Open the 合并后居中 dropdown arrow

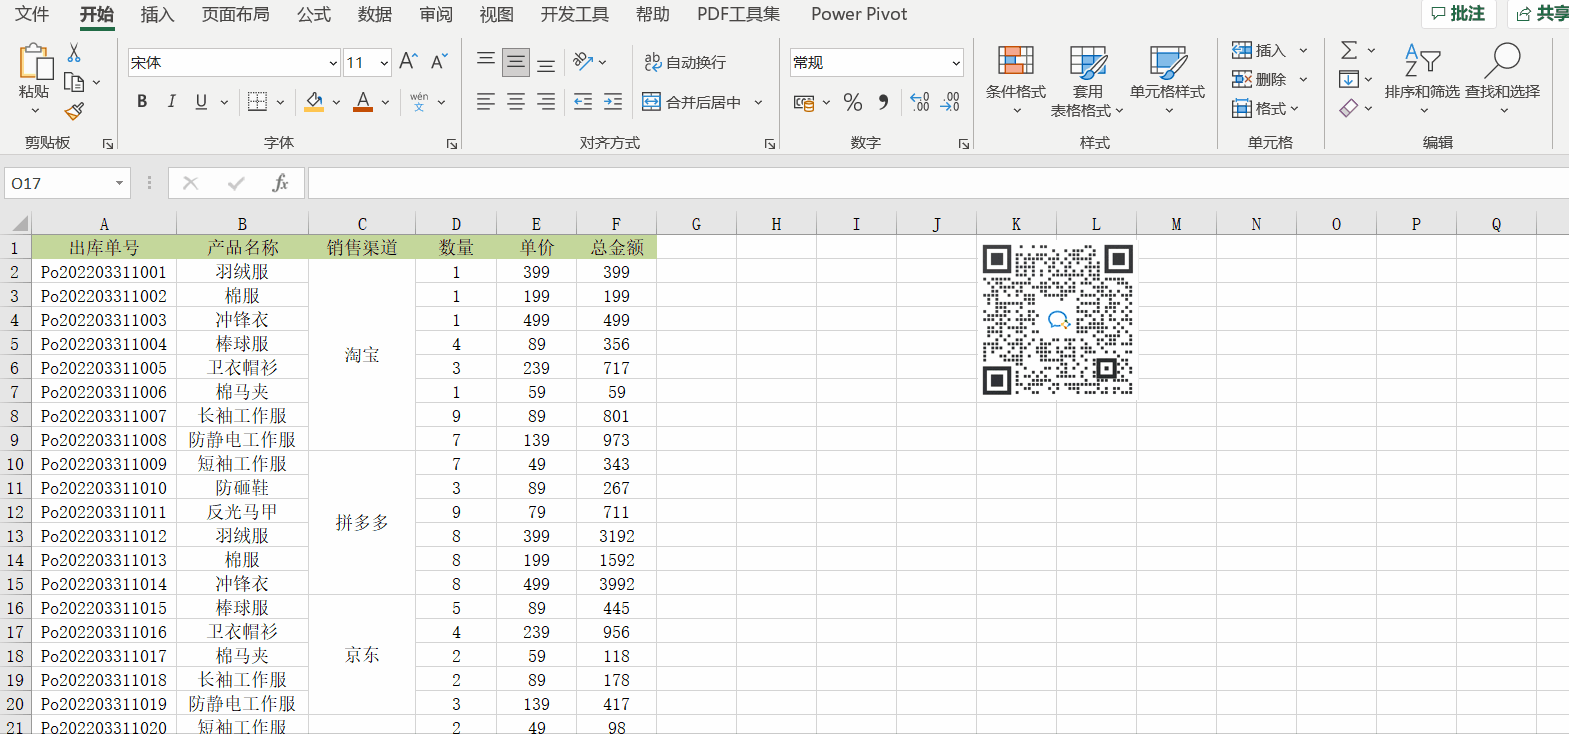point(759,102)
